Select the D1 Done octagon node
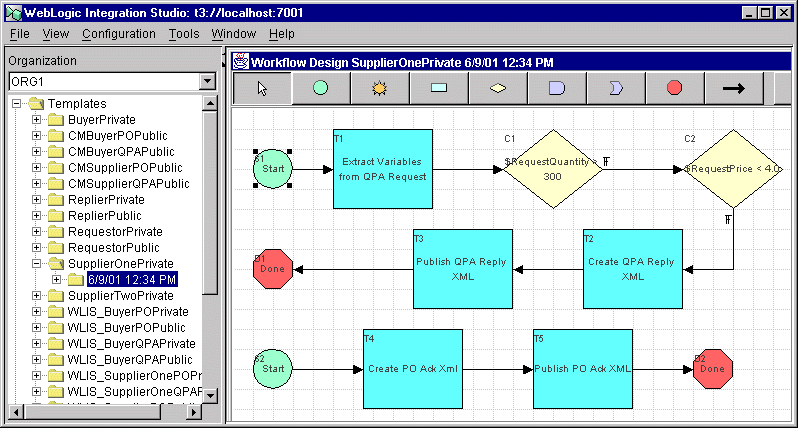Image resolution: width=798 pixels, height=428 pixels. pyautogui.click(x=273, y=269)
